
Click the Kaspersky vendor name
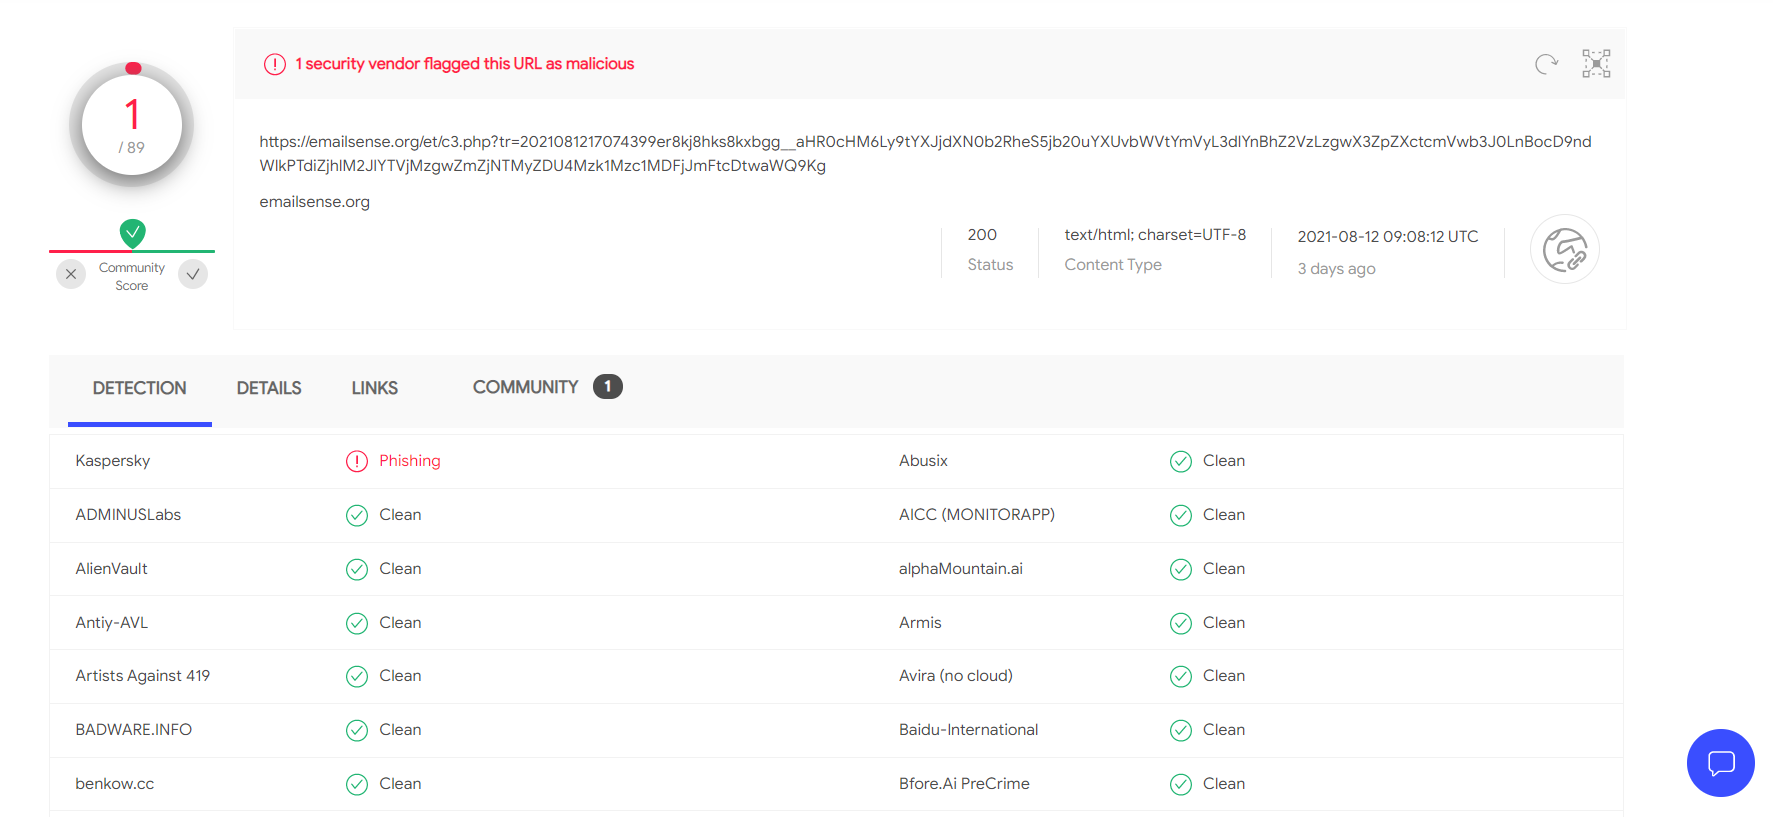tap(113, 461)
